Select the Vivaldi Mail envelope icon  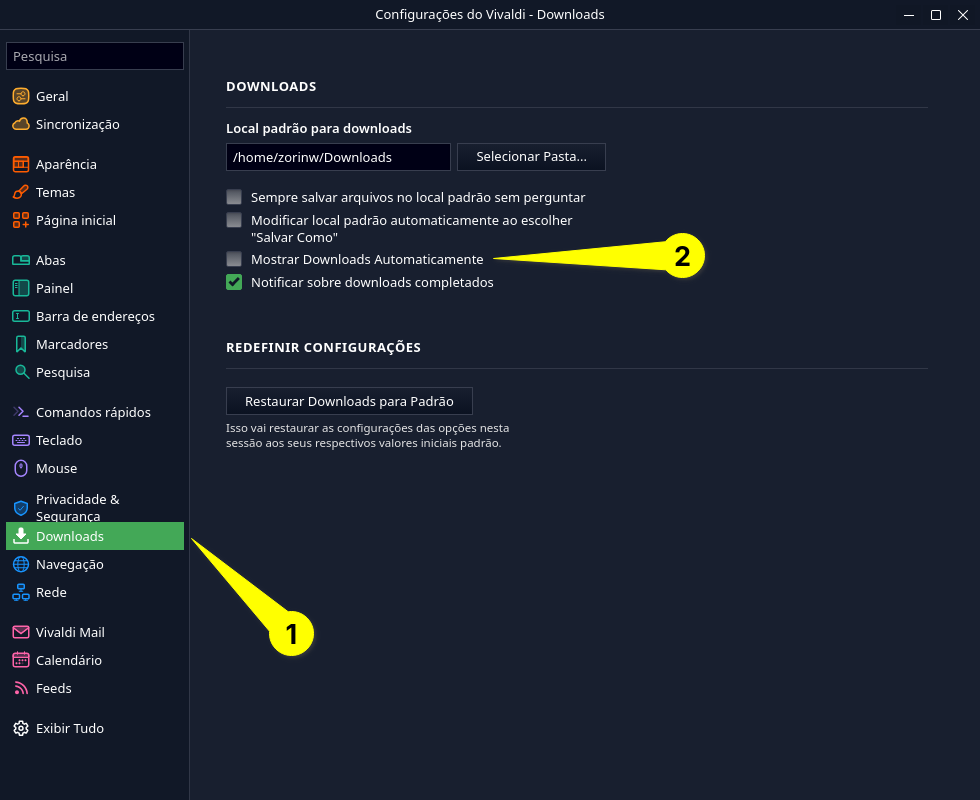point(20,632)
